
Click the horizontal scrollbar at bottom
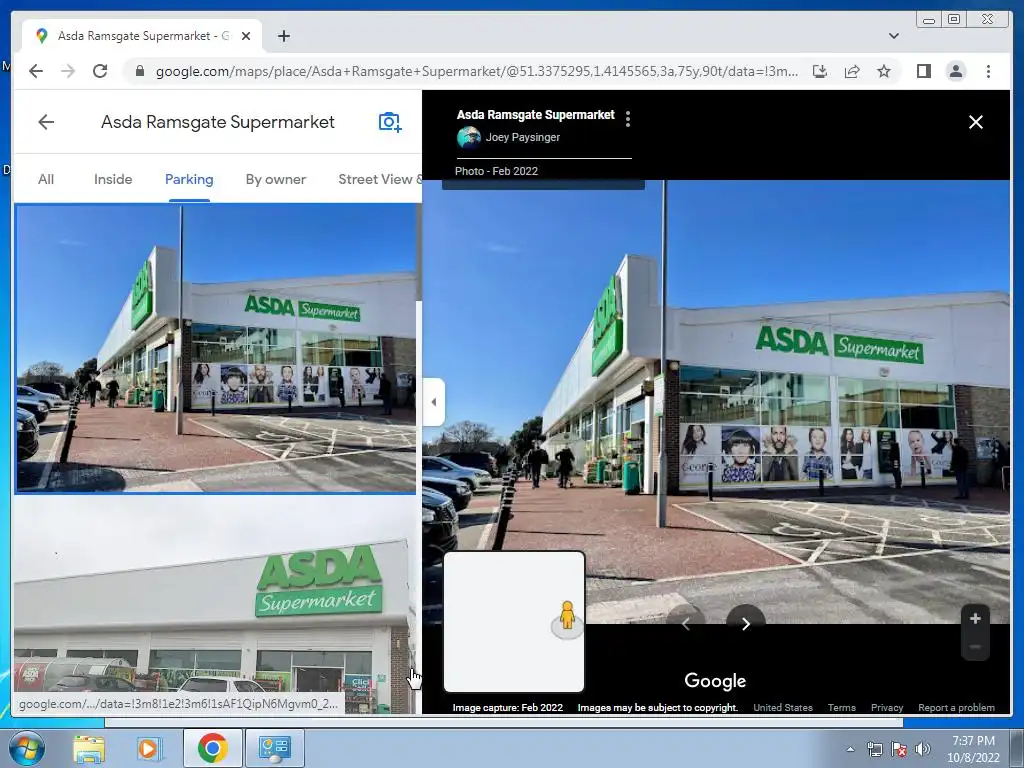click(x=503, y=722)
